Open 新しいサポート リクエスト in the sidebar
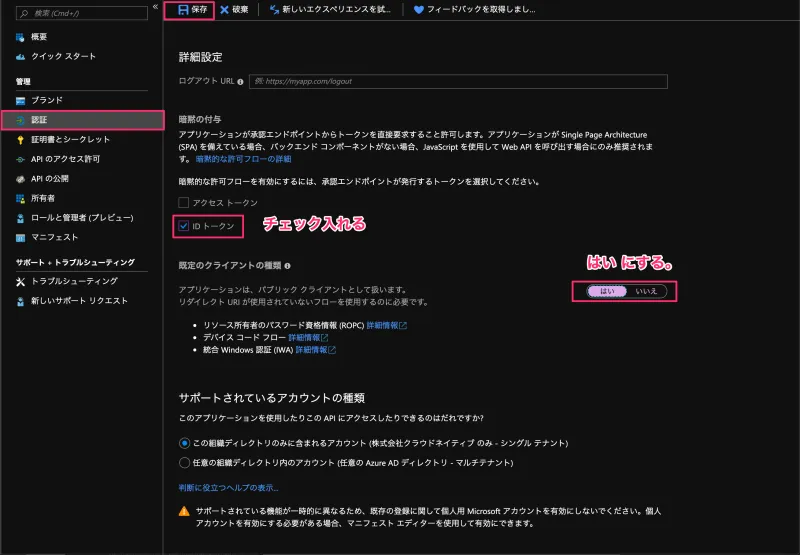 tap(82, 301)
